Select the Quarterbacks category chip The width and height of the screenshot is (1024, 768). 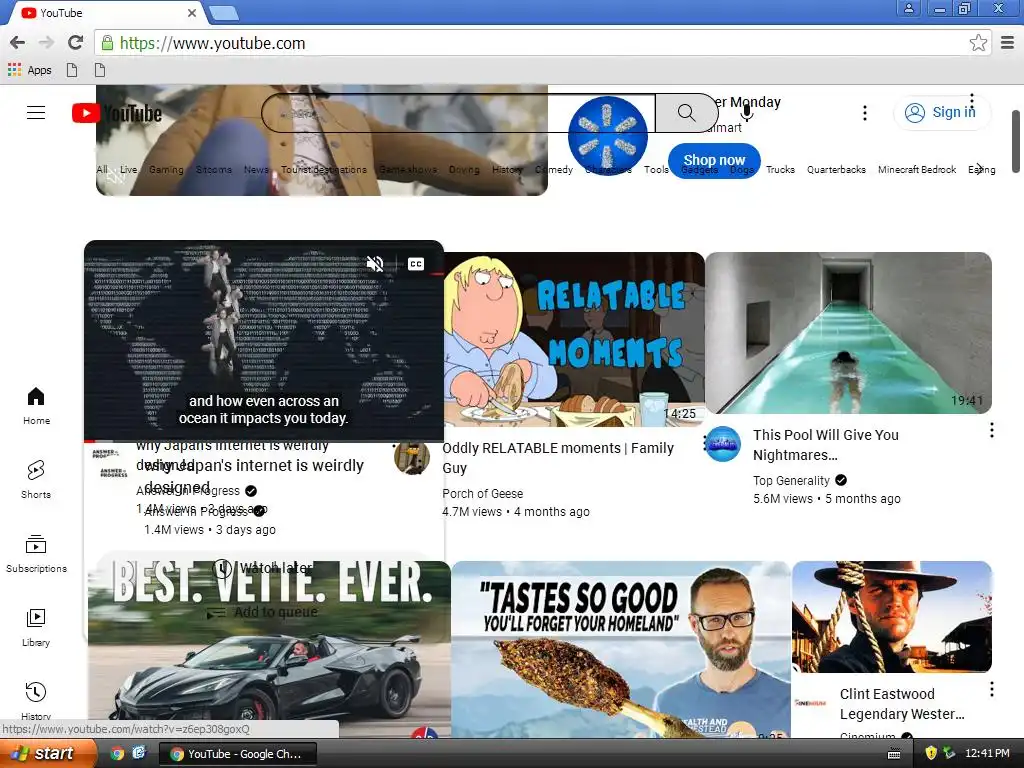pyautogui.click(x=836, y=170)
